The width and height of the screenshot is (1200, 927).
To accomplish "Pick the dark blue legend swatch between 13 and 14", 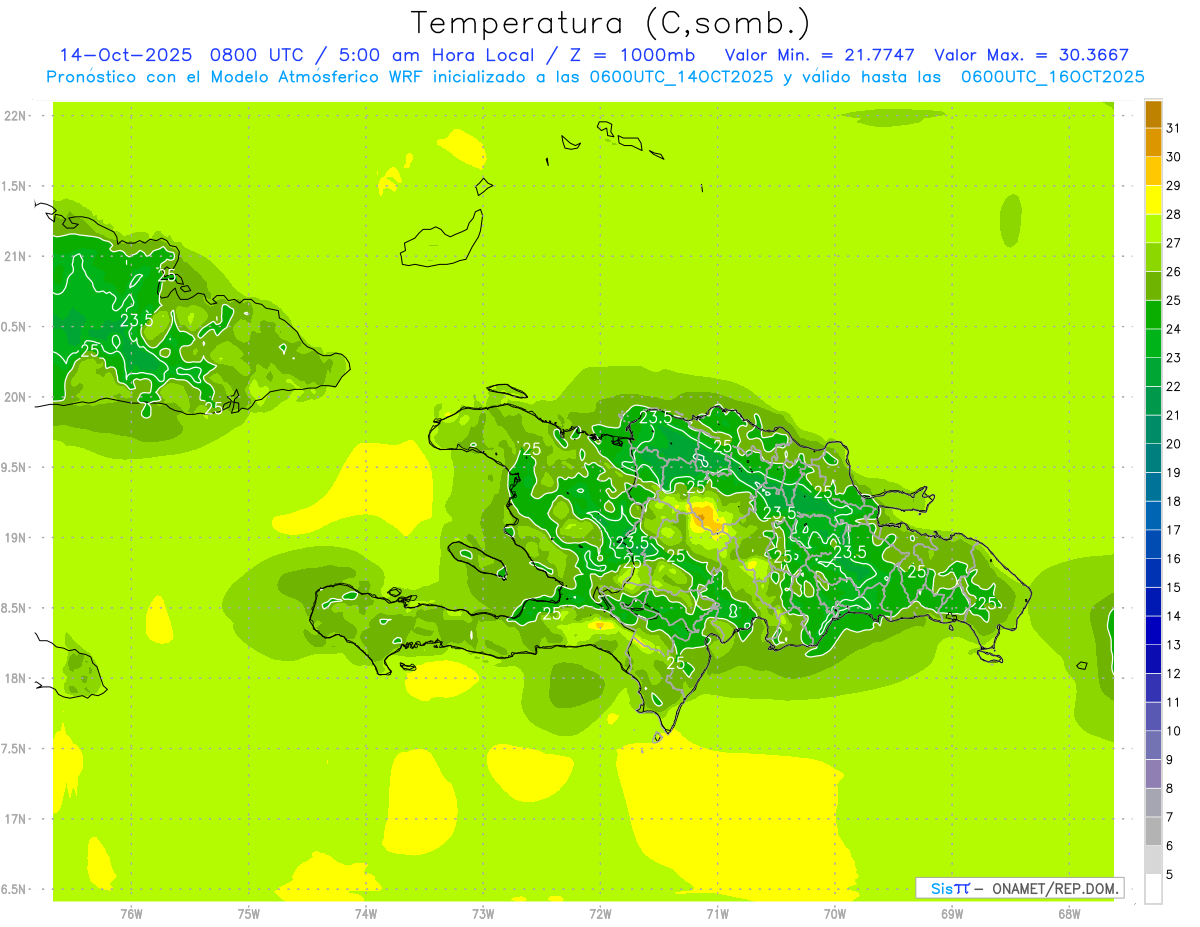I will pyautogui.click(x=1153, y=631).
